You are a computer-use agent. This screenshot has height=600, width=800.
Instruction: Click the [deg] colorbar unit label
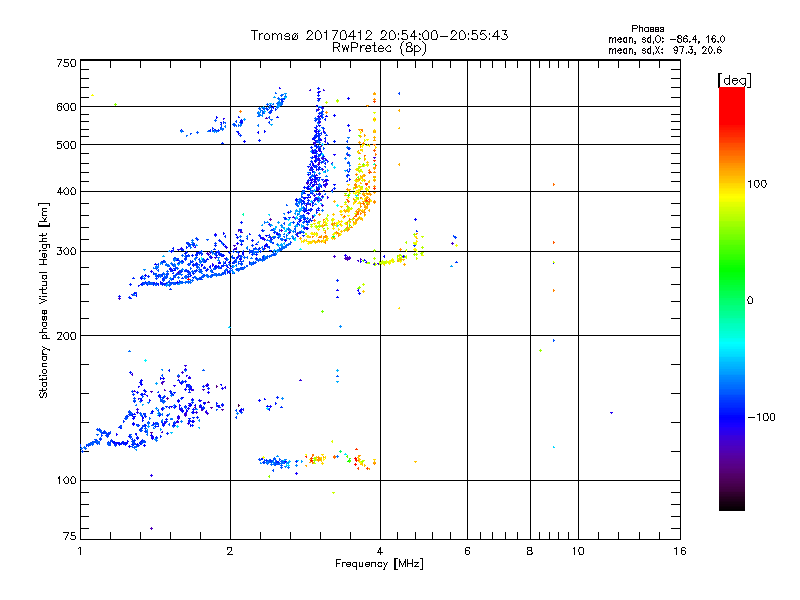coord(734,80)
